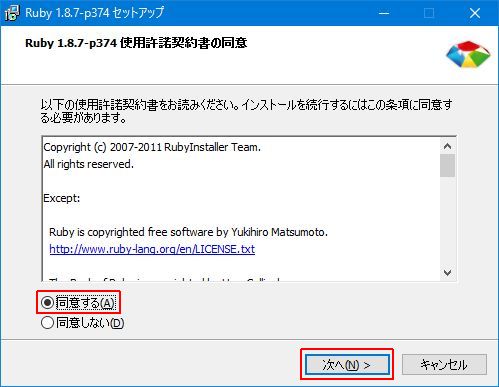Click the 'Ruby 1.8.7-p374 セットアップ' window title
This screenshot has height=387, width=499.
click(95, 13)
